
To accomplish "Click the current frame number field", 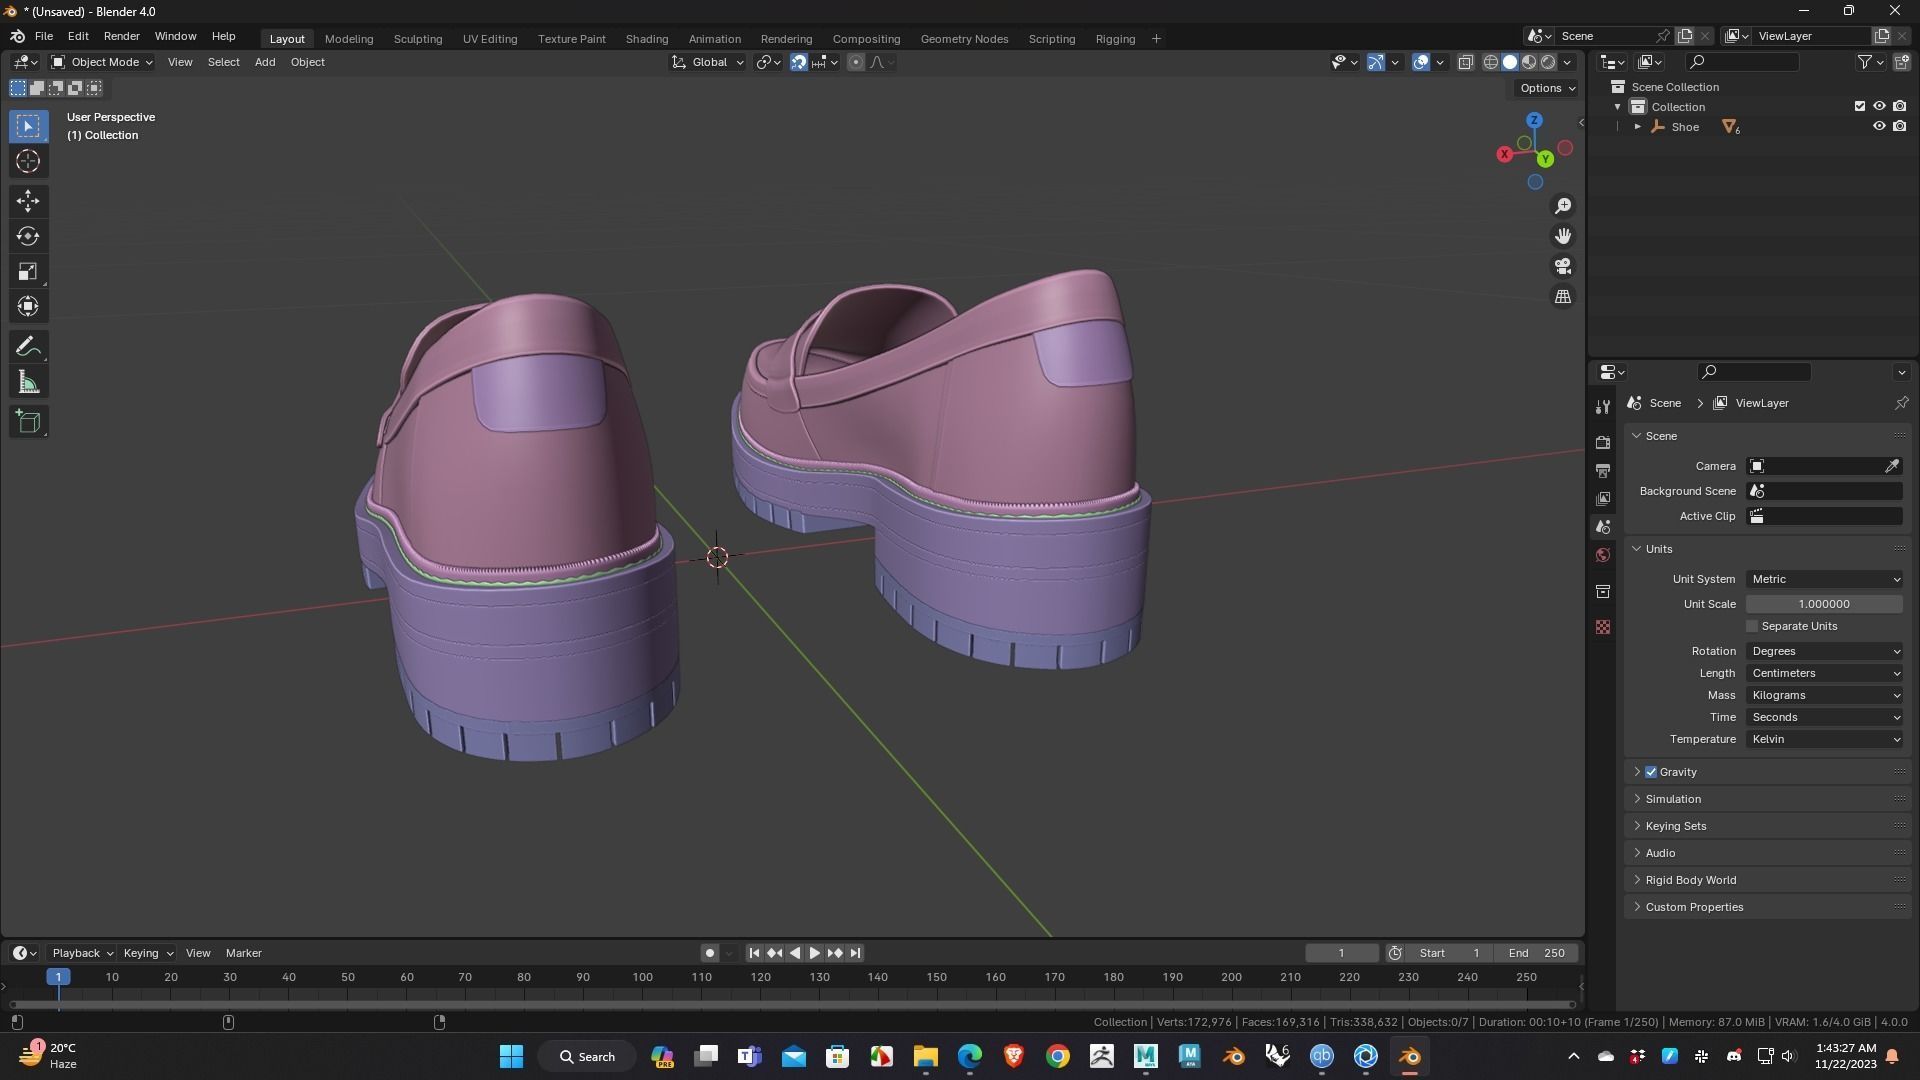I will pos(1341,953).
